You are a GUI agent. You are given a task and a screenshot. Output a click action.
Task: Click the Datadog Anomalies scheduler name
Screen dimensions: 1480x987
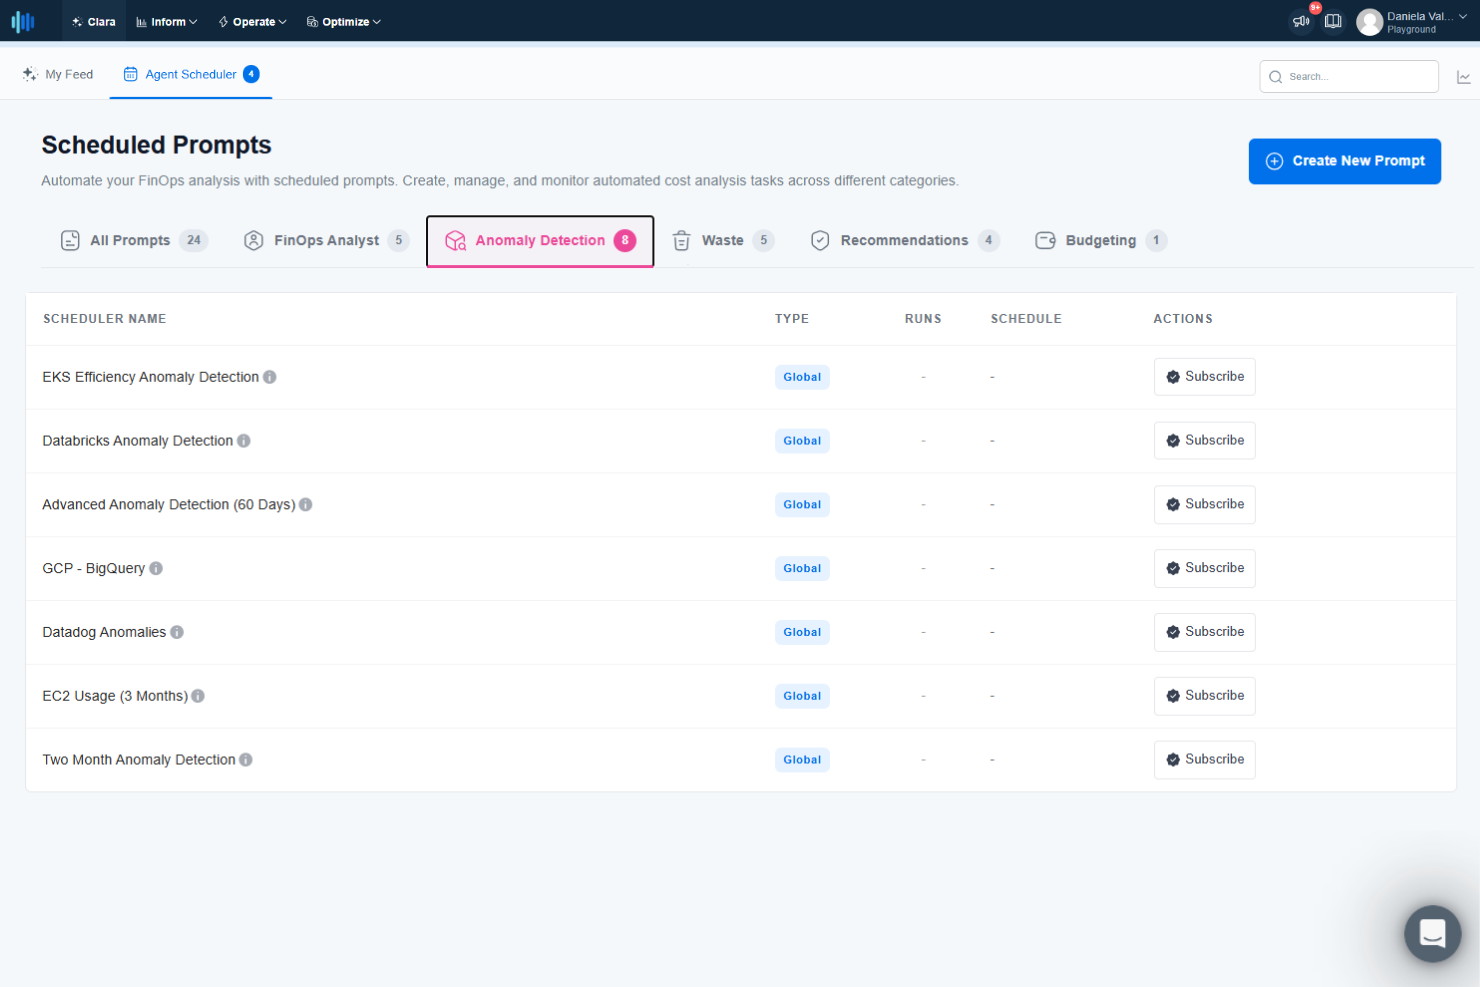coord(104,632)
